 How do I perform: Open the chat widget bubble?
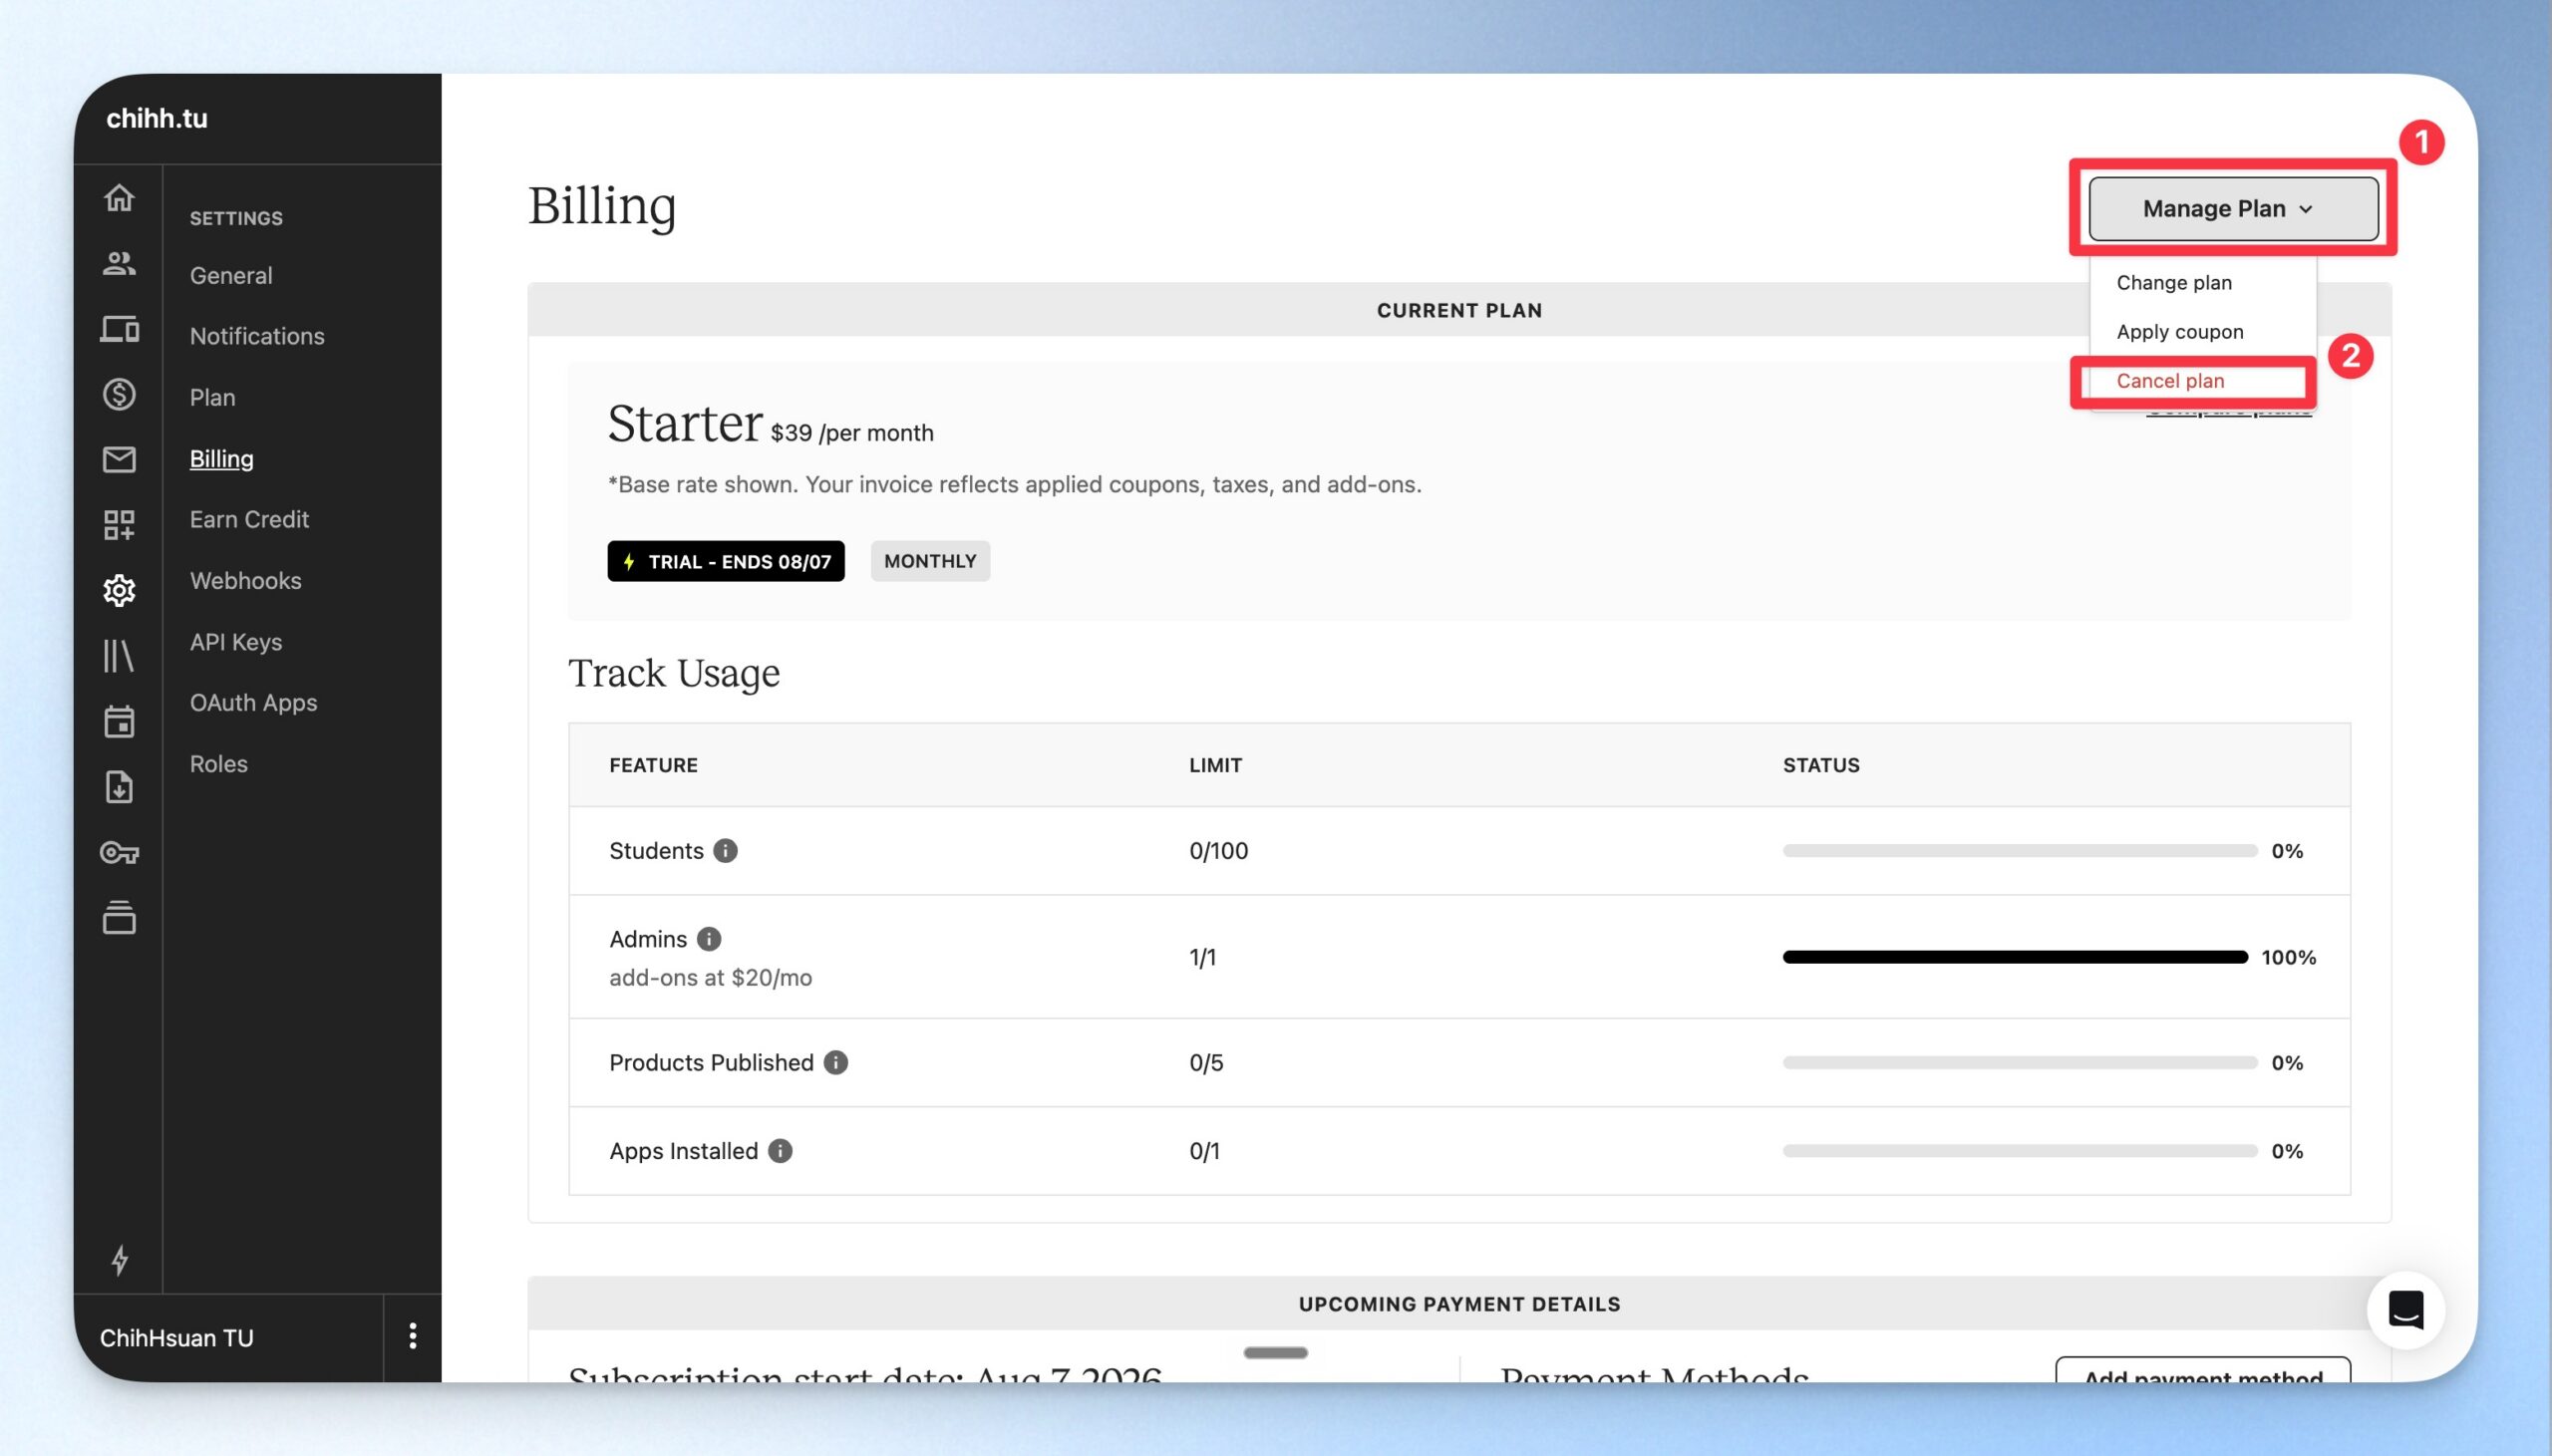click(x=2405, y=1309)
